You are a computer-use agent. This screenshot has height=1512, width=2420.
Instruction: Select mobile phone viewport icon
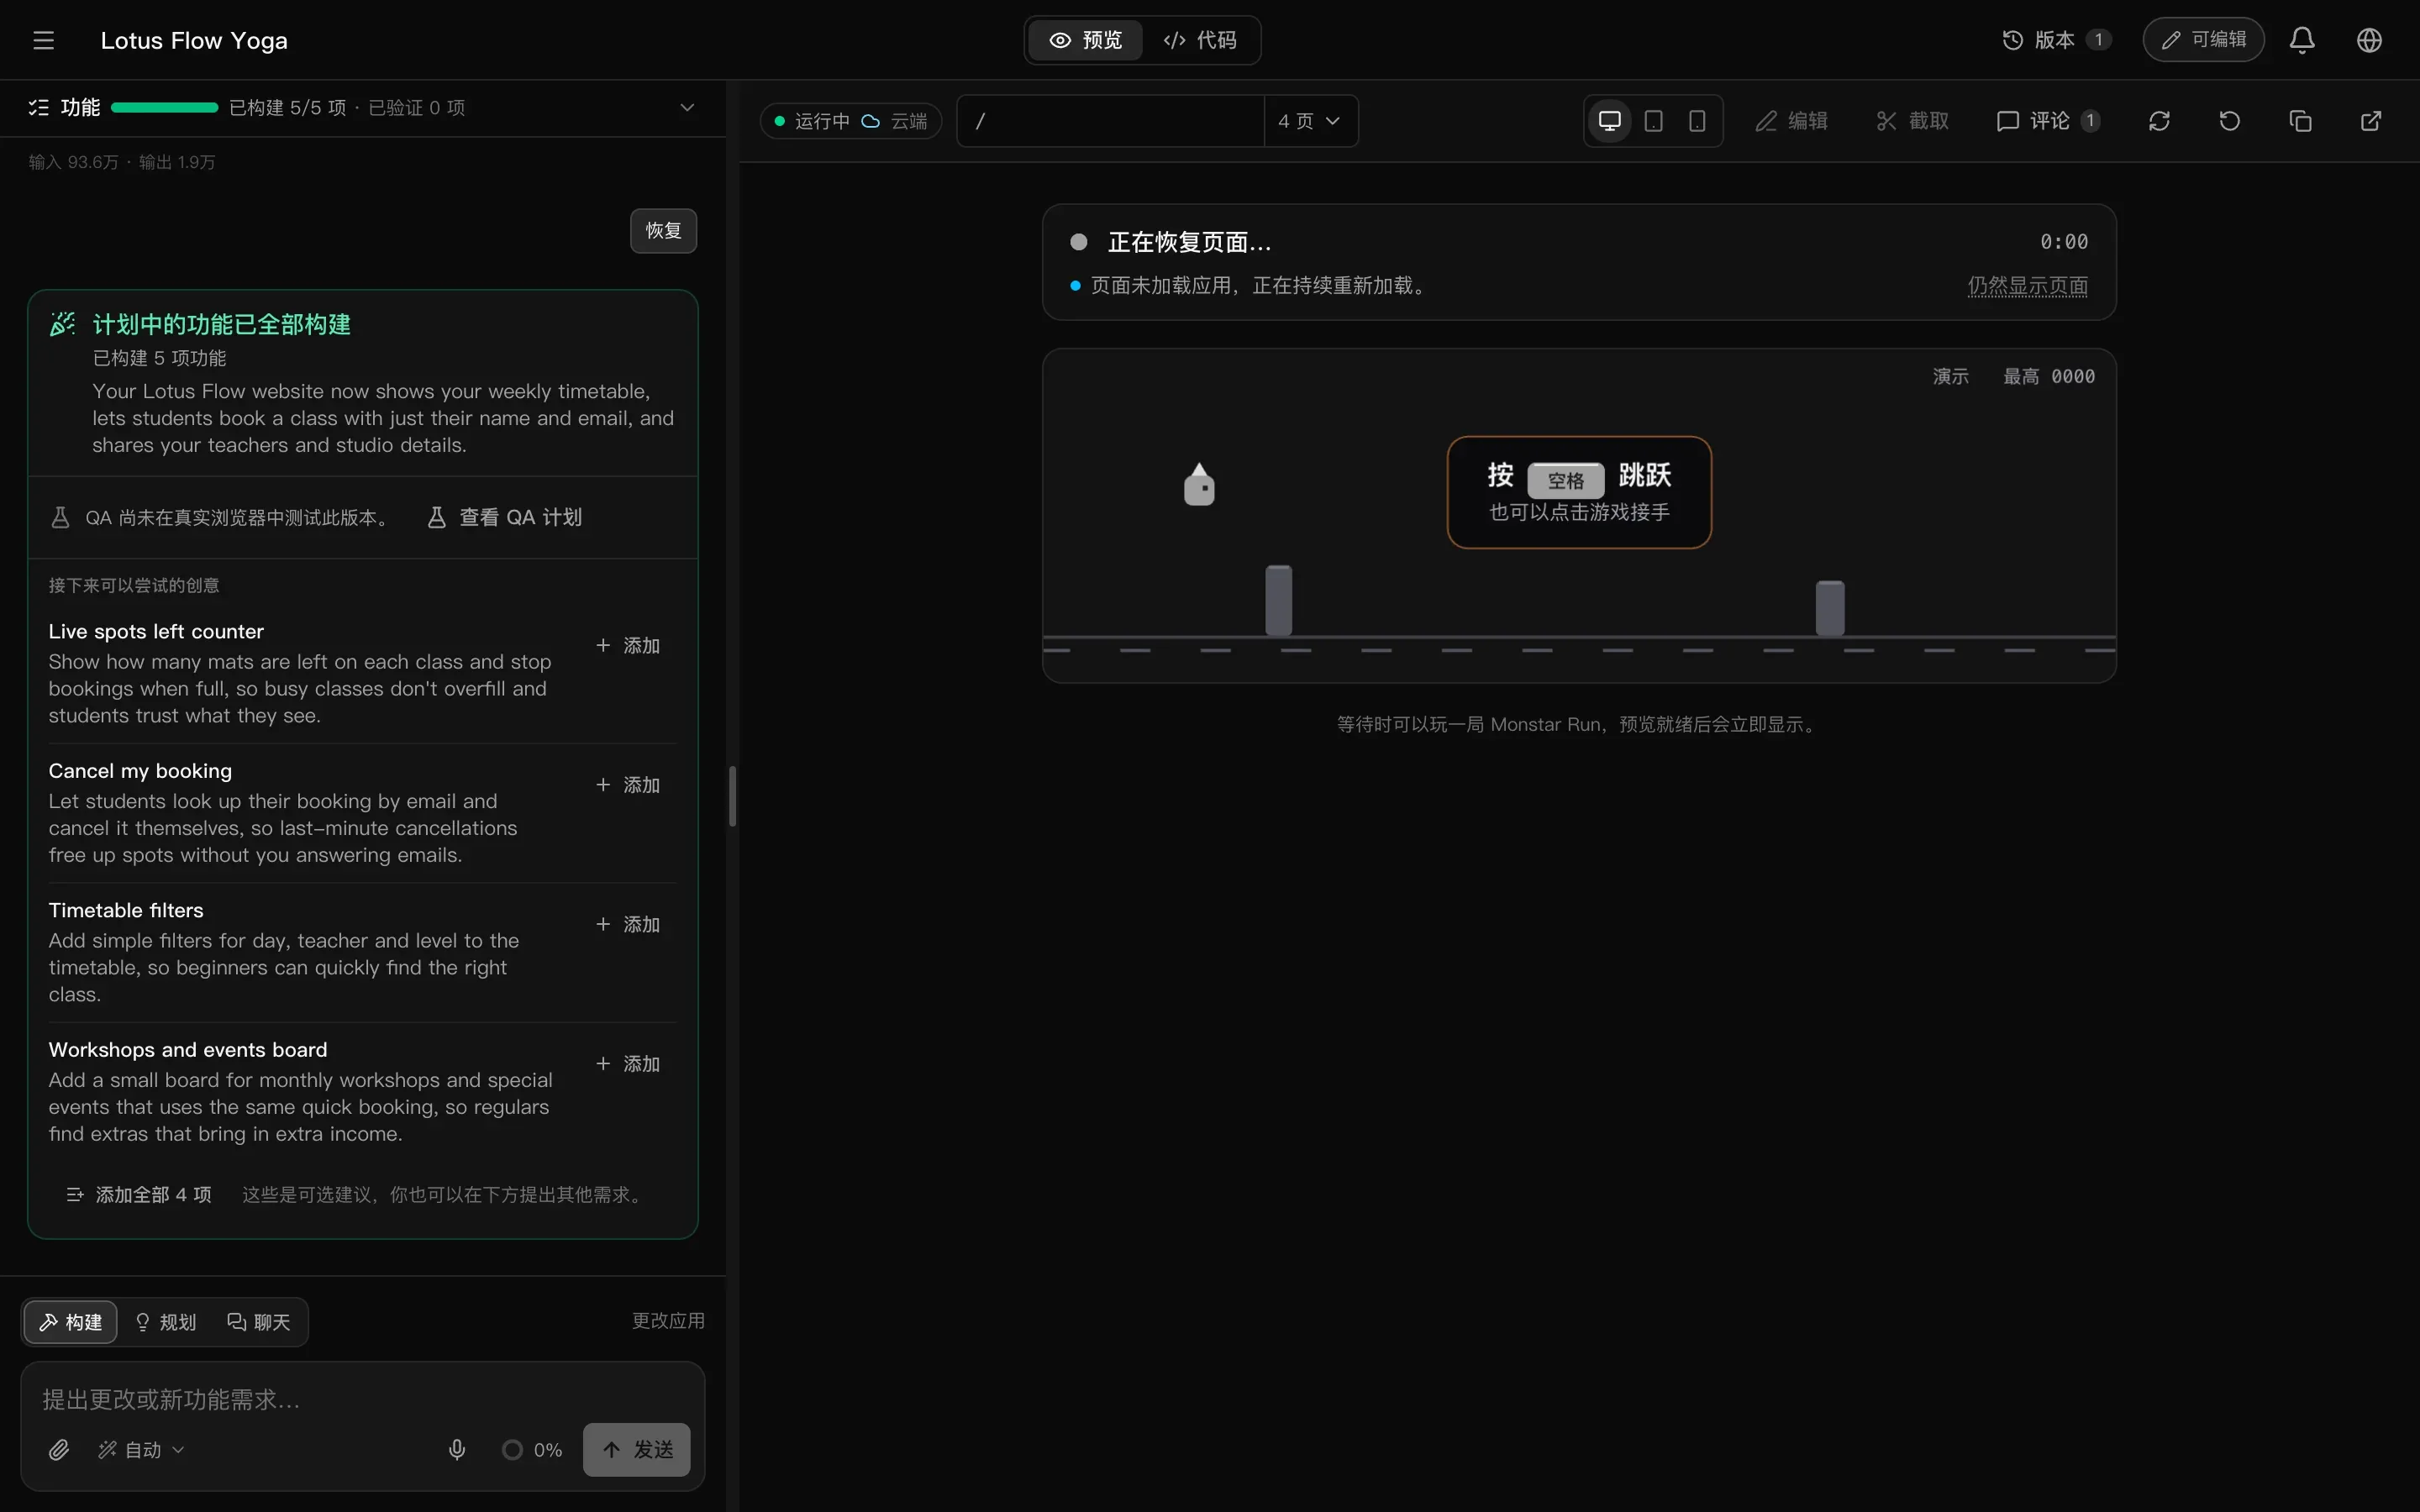1697,121
